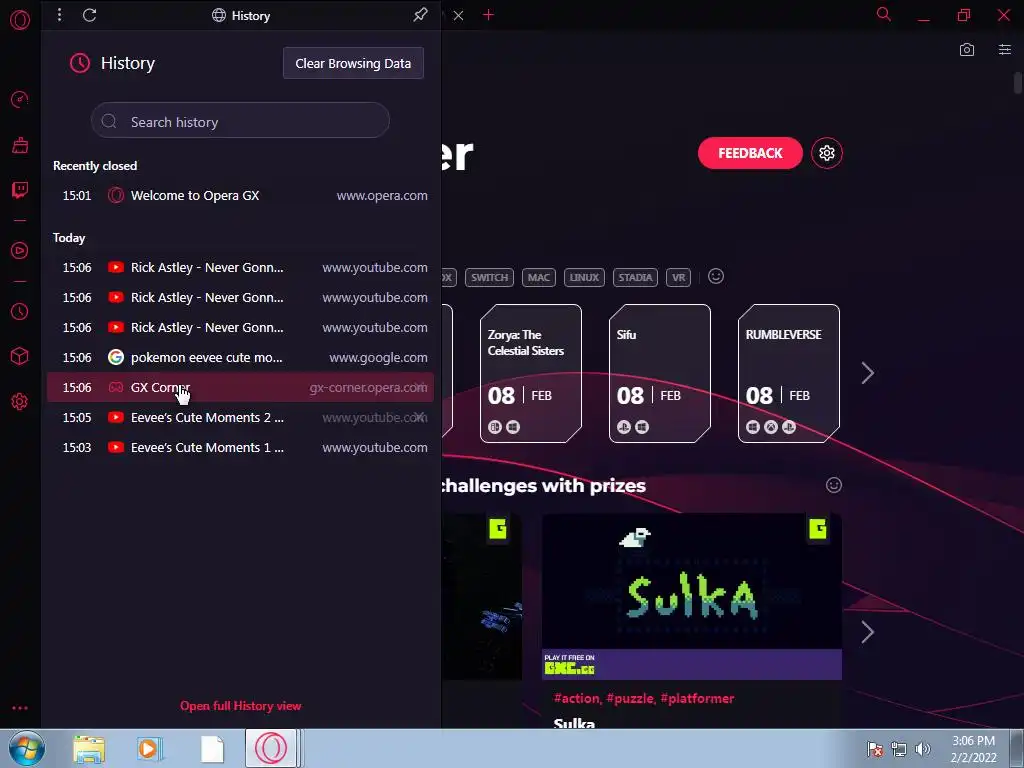Open tab search magnifier icon
This screenshot has height=768, width=1024.
point(884,14)
